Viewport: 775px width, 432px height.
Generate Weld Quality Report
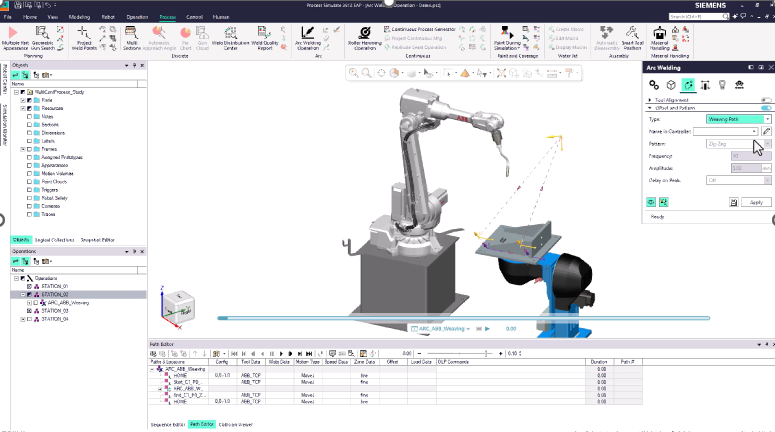pos(264,38)
